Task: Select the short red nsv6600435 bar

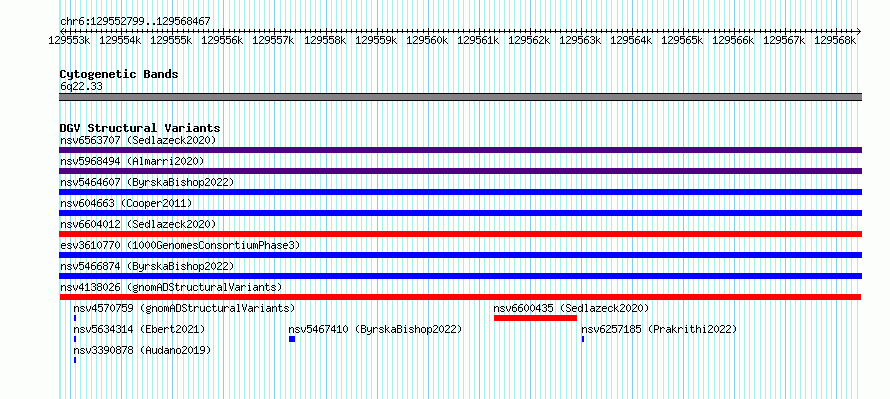Action: 535,318
